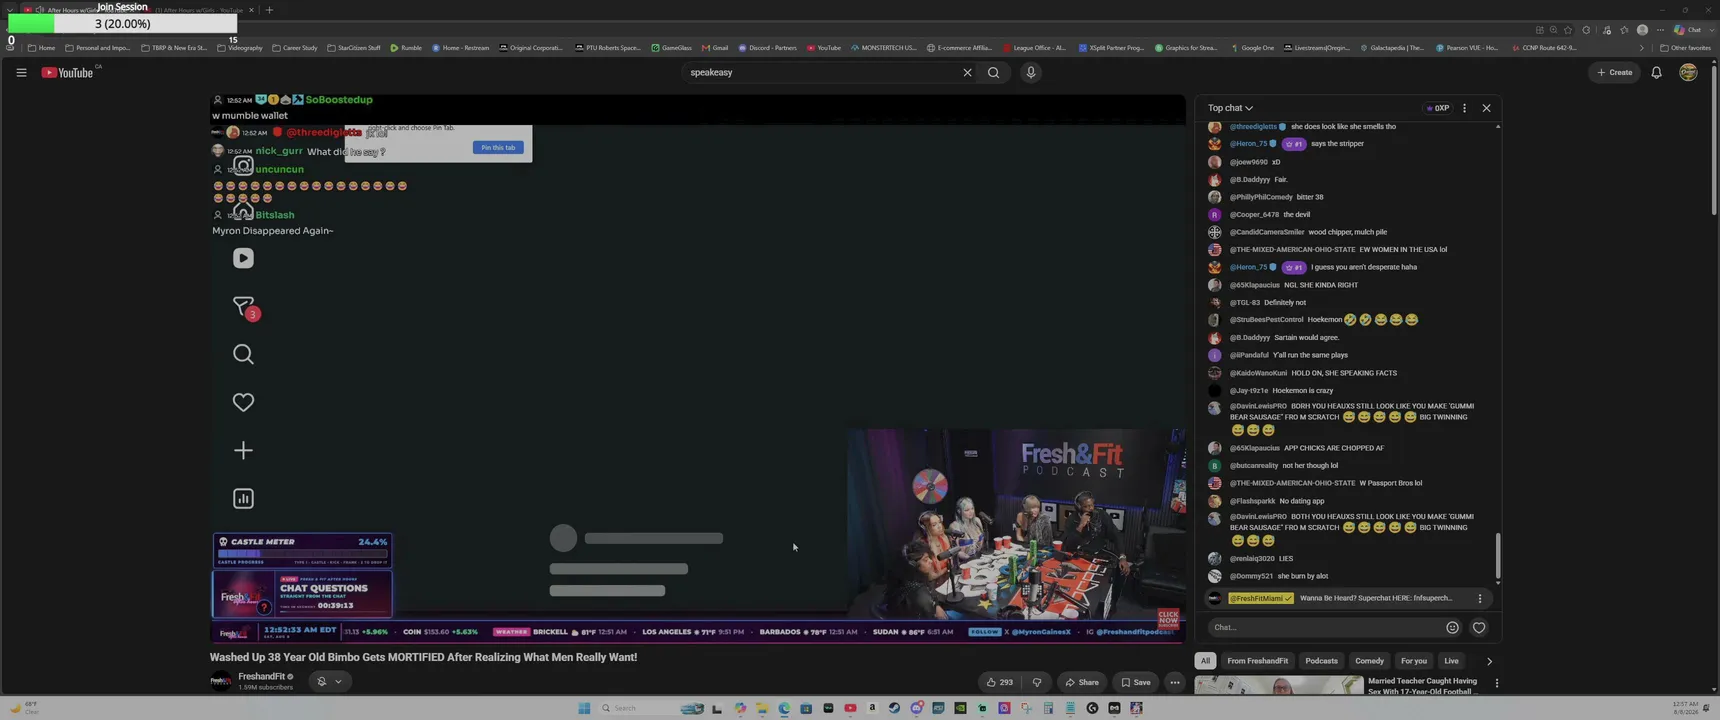Click Pin this tab button
1720x720 pixels.
click(498, 147)
